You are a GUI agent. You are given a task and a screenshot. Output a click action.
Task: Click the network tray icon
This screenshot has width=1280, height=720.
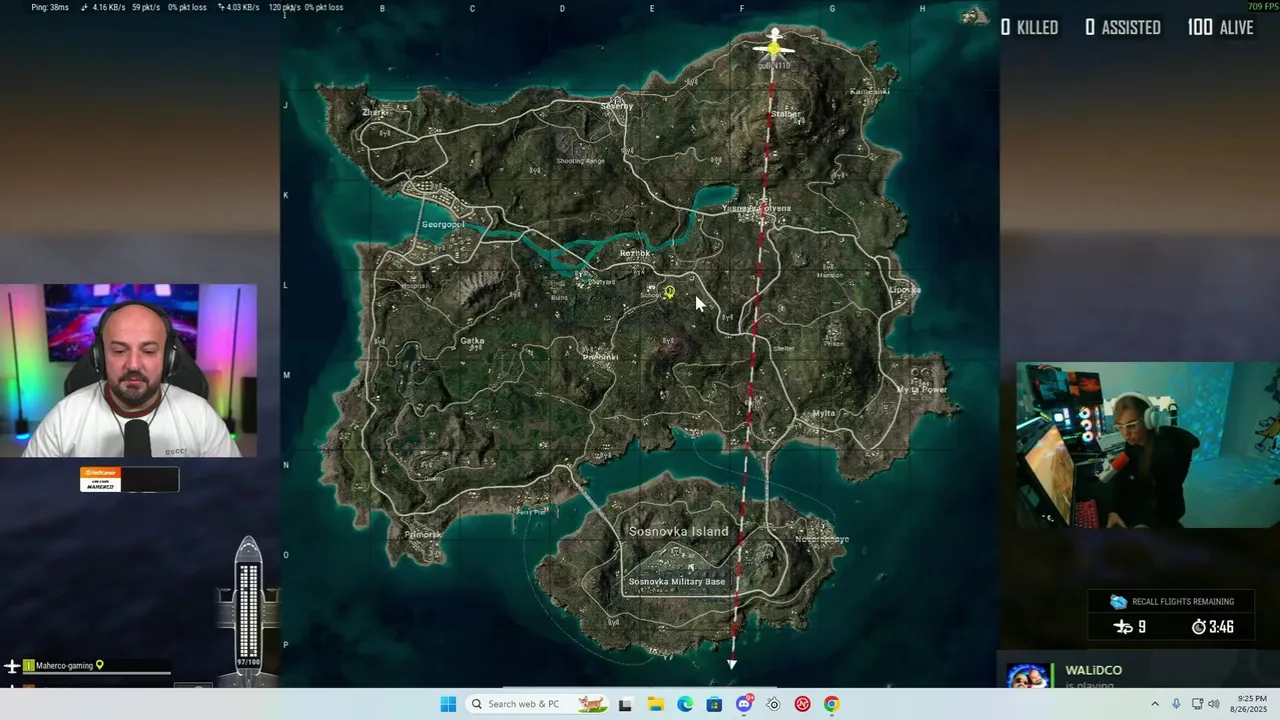click(1197, 704)
